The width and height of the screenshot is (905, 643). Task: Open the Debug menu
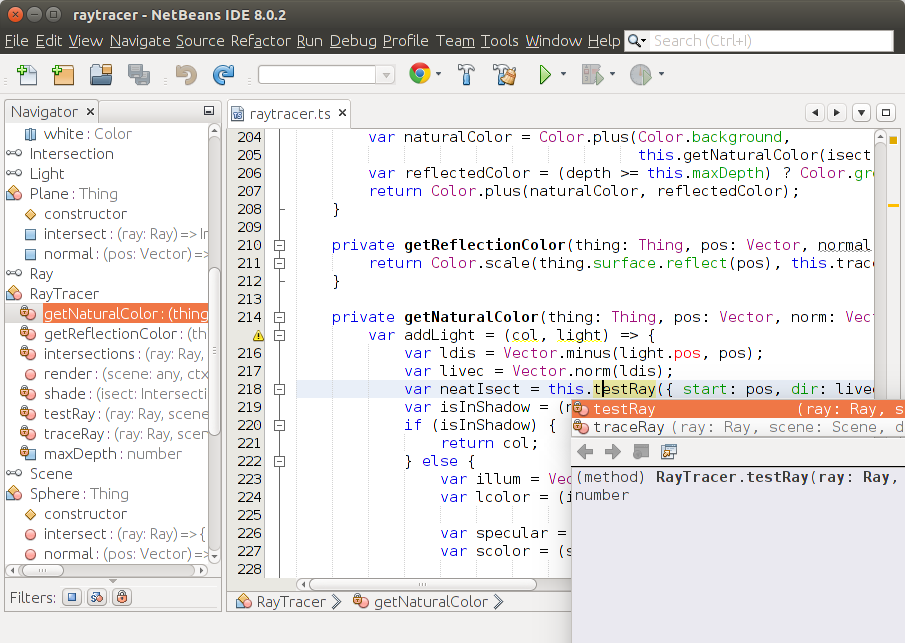[352, 40]
